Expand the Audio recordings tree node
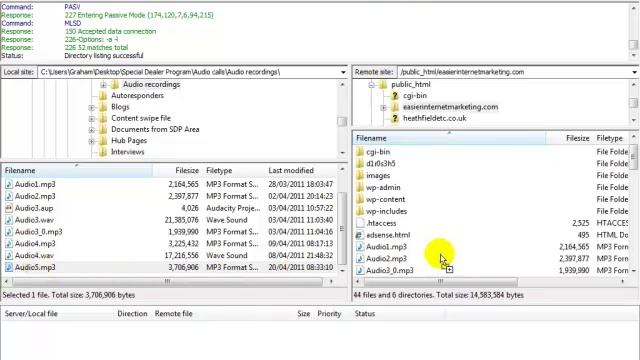Image resolution: width=640 pixels, height=360 pixels. coord(103,85)
